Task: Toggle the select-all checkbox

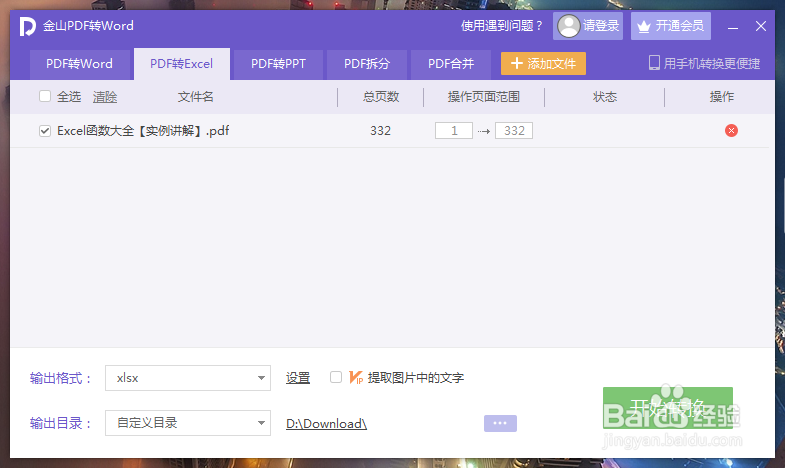Action: pyautogui.click(x=45, y=96)
